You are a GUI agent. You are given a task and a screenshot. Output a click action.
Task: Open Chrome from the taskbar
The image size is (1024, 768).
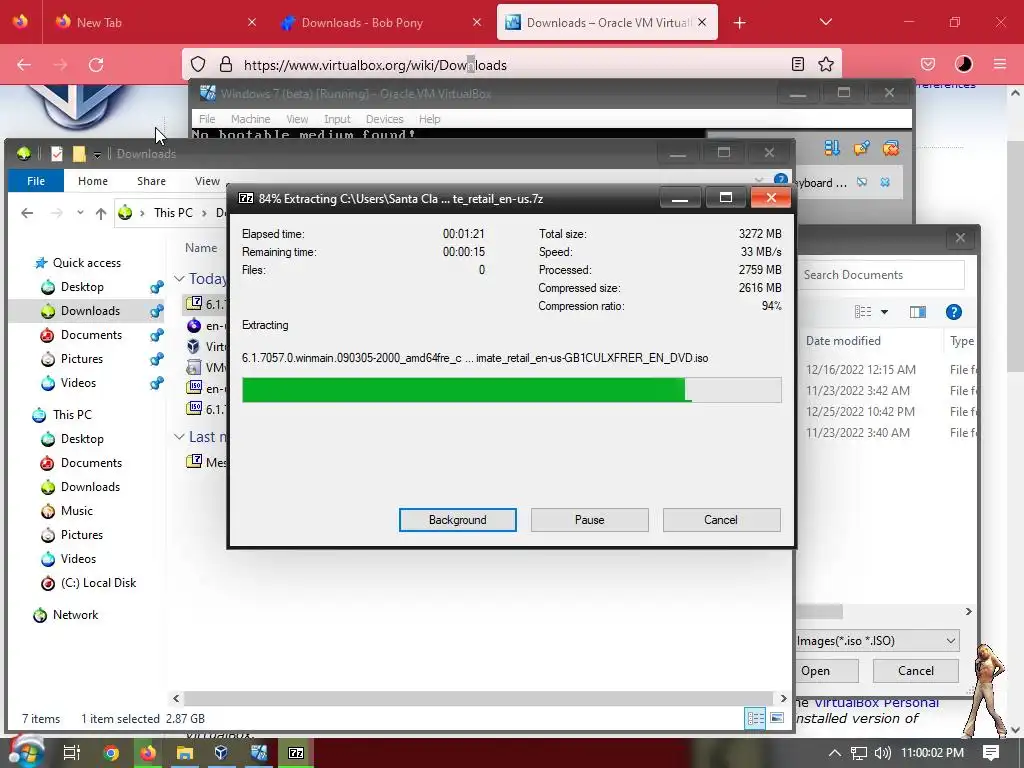click(111, 753)
